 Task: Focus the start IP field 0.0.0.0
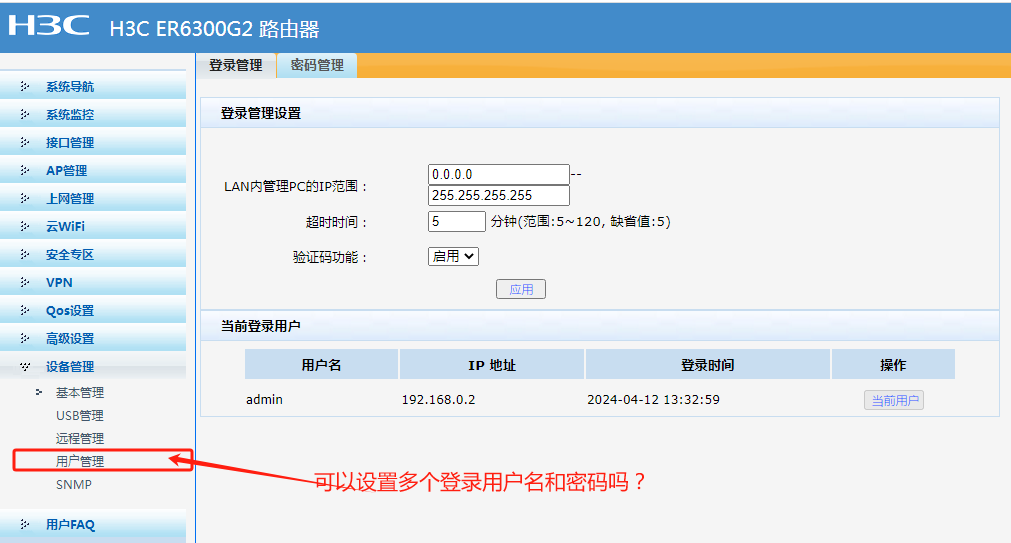pos(498,174)
